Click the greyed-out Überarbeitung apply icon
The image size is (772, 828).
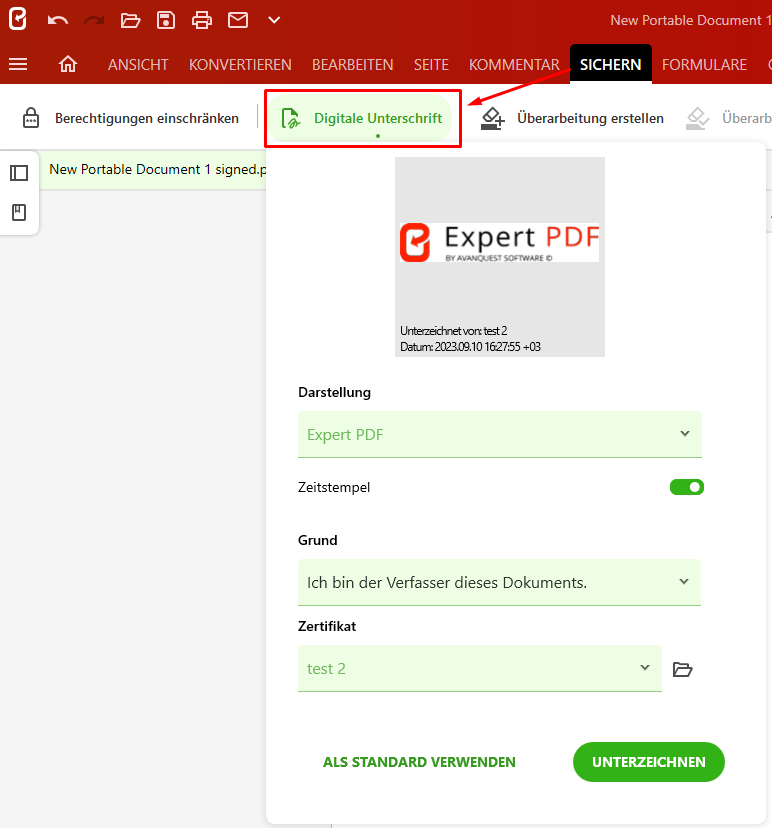coord(698,118)
